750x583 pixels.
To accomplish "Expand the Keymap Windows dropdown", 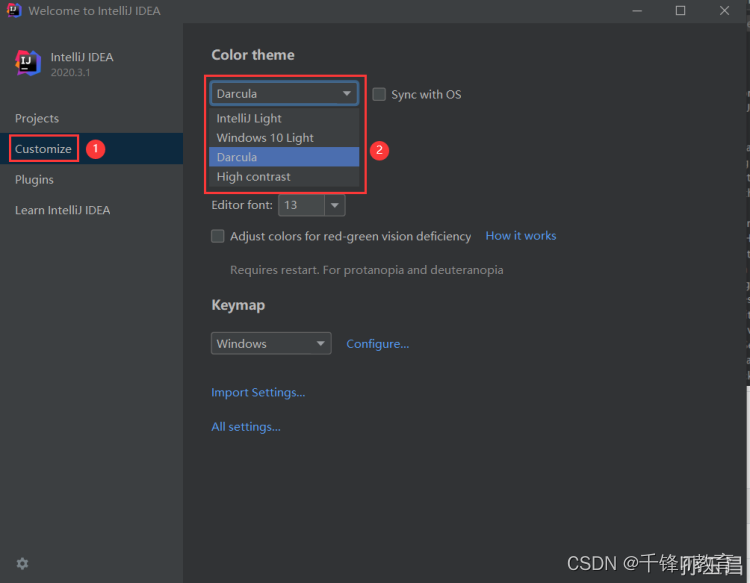I will (271, 343).
